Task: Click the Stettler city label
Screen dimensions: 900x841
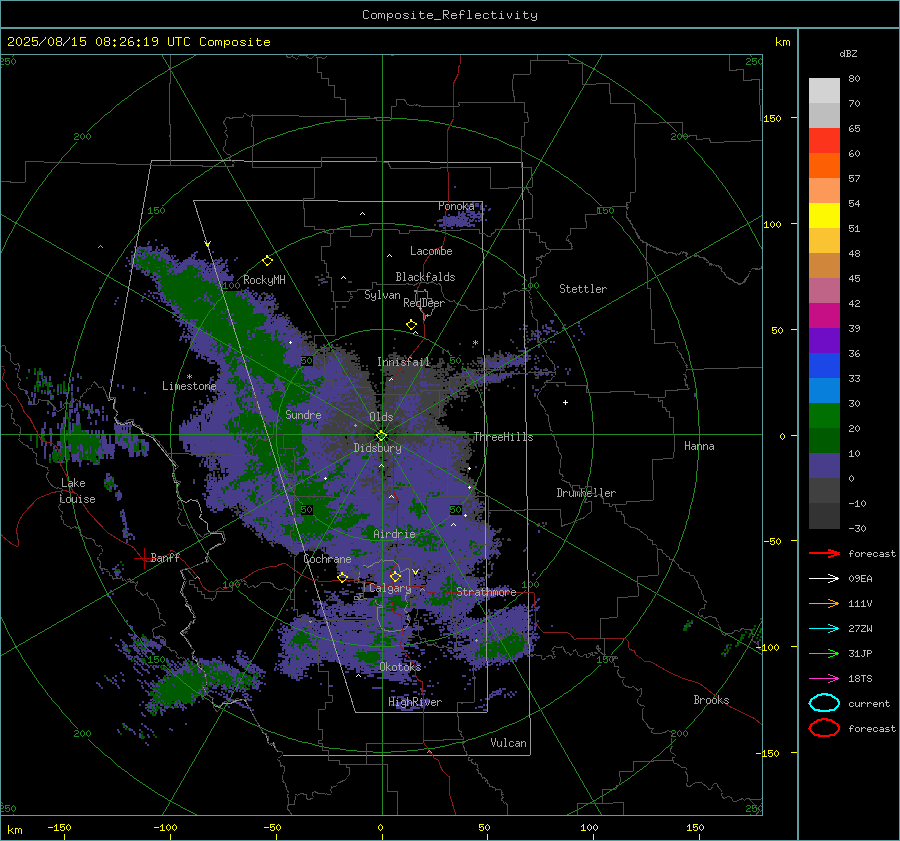Action: coord(583,289)
